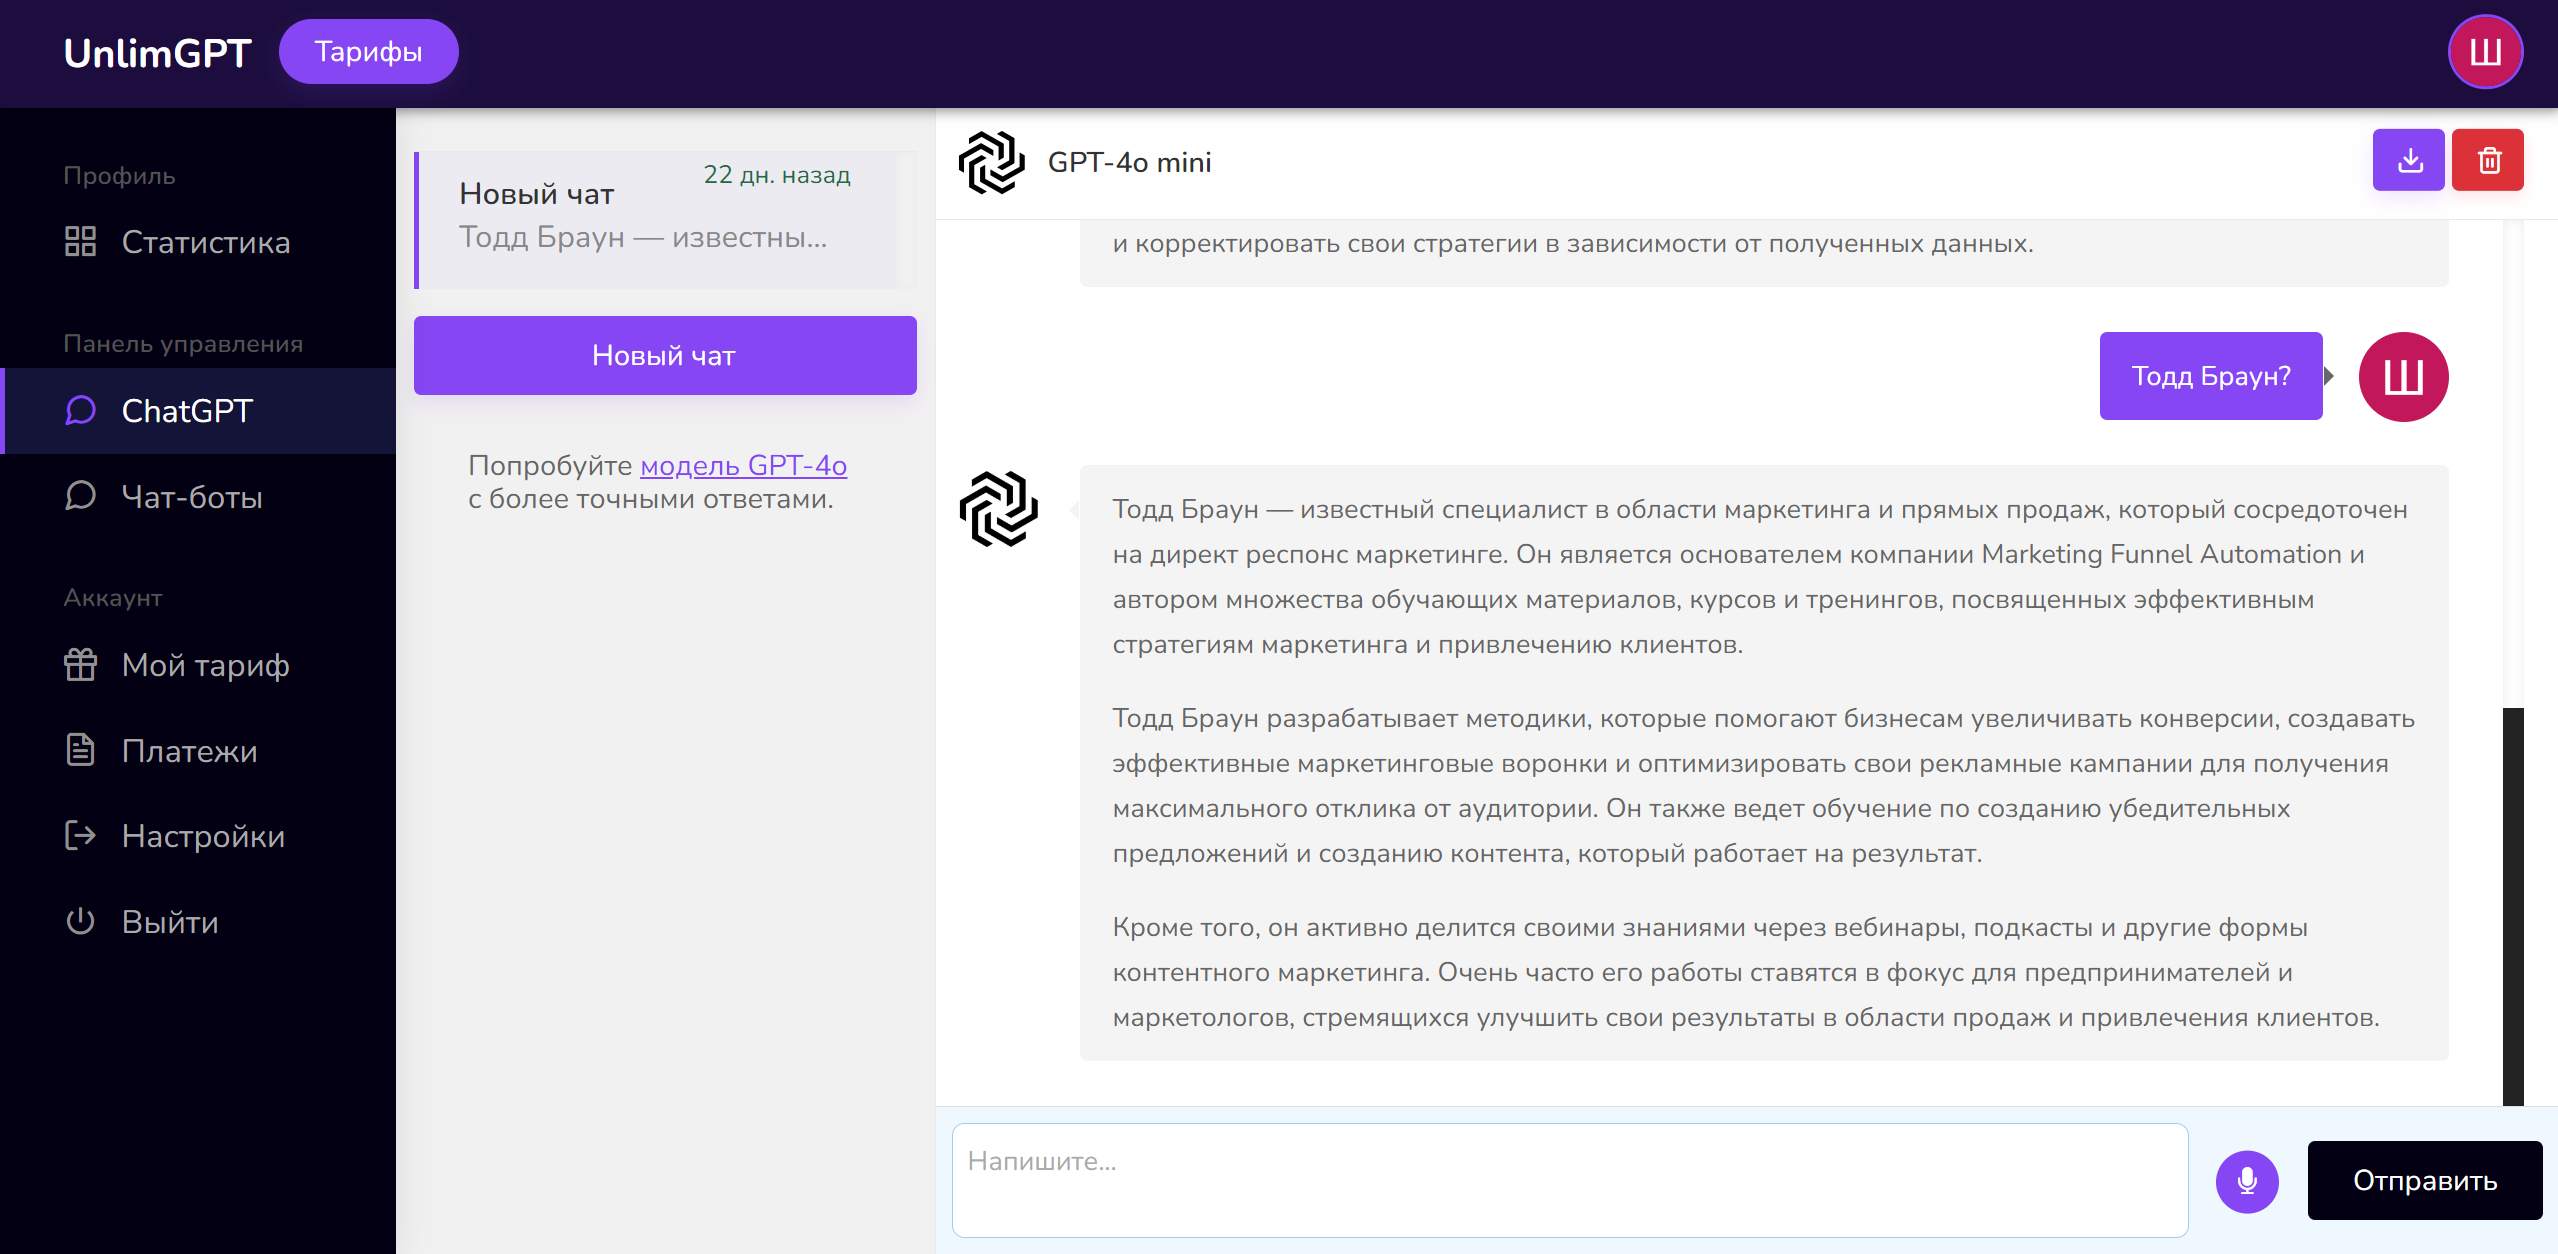Focus the Напишите... message input

point(1570,1180)
